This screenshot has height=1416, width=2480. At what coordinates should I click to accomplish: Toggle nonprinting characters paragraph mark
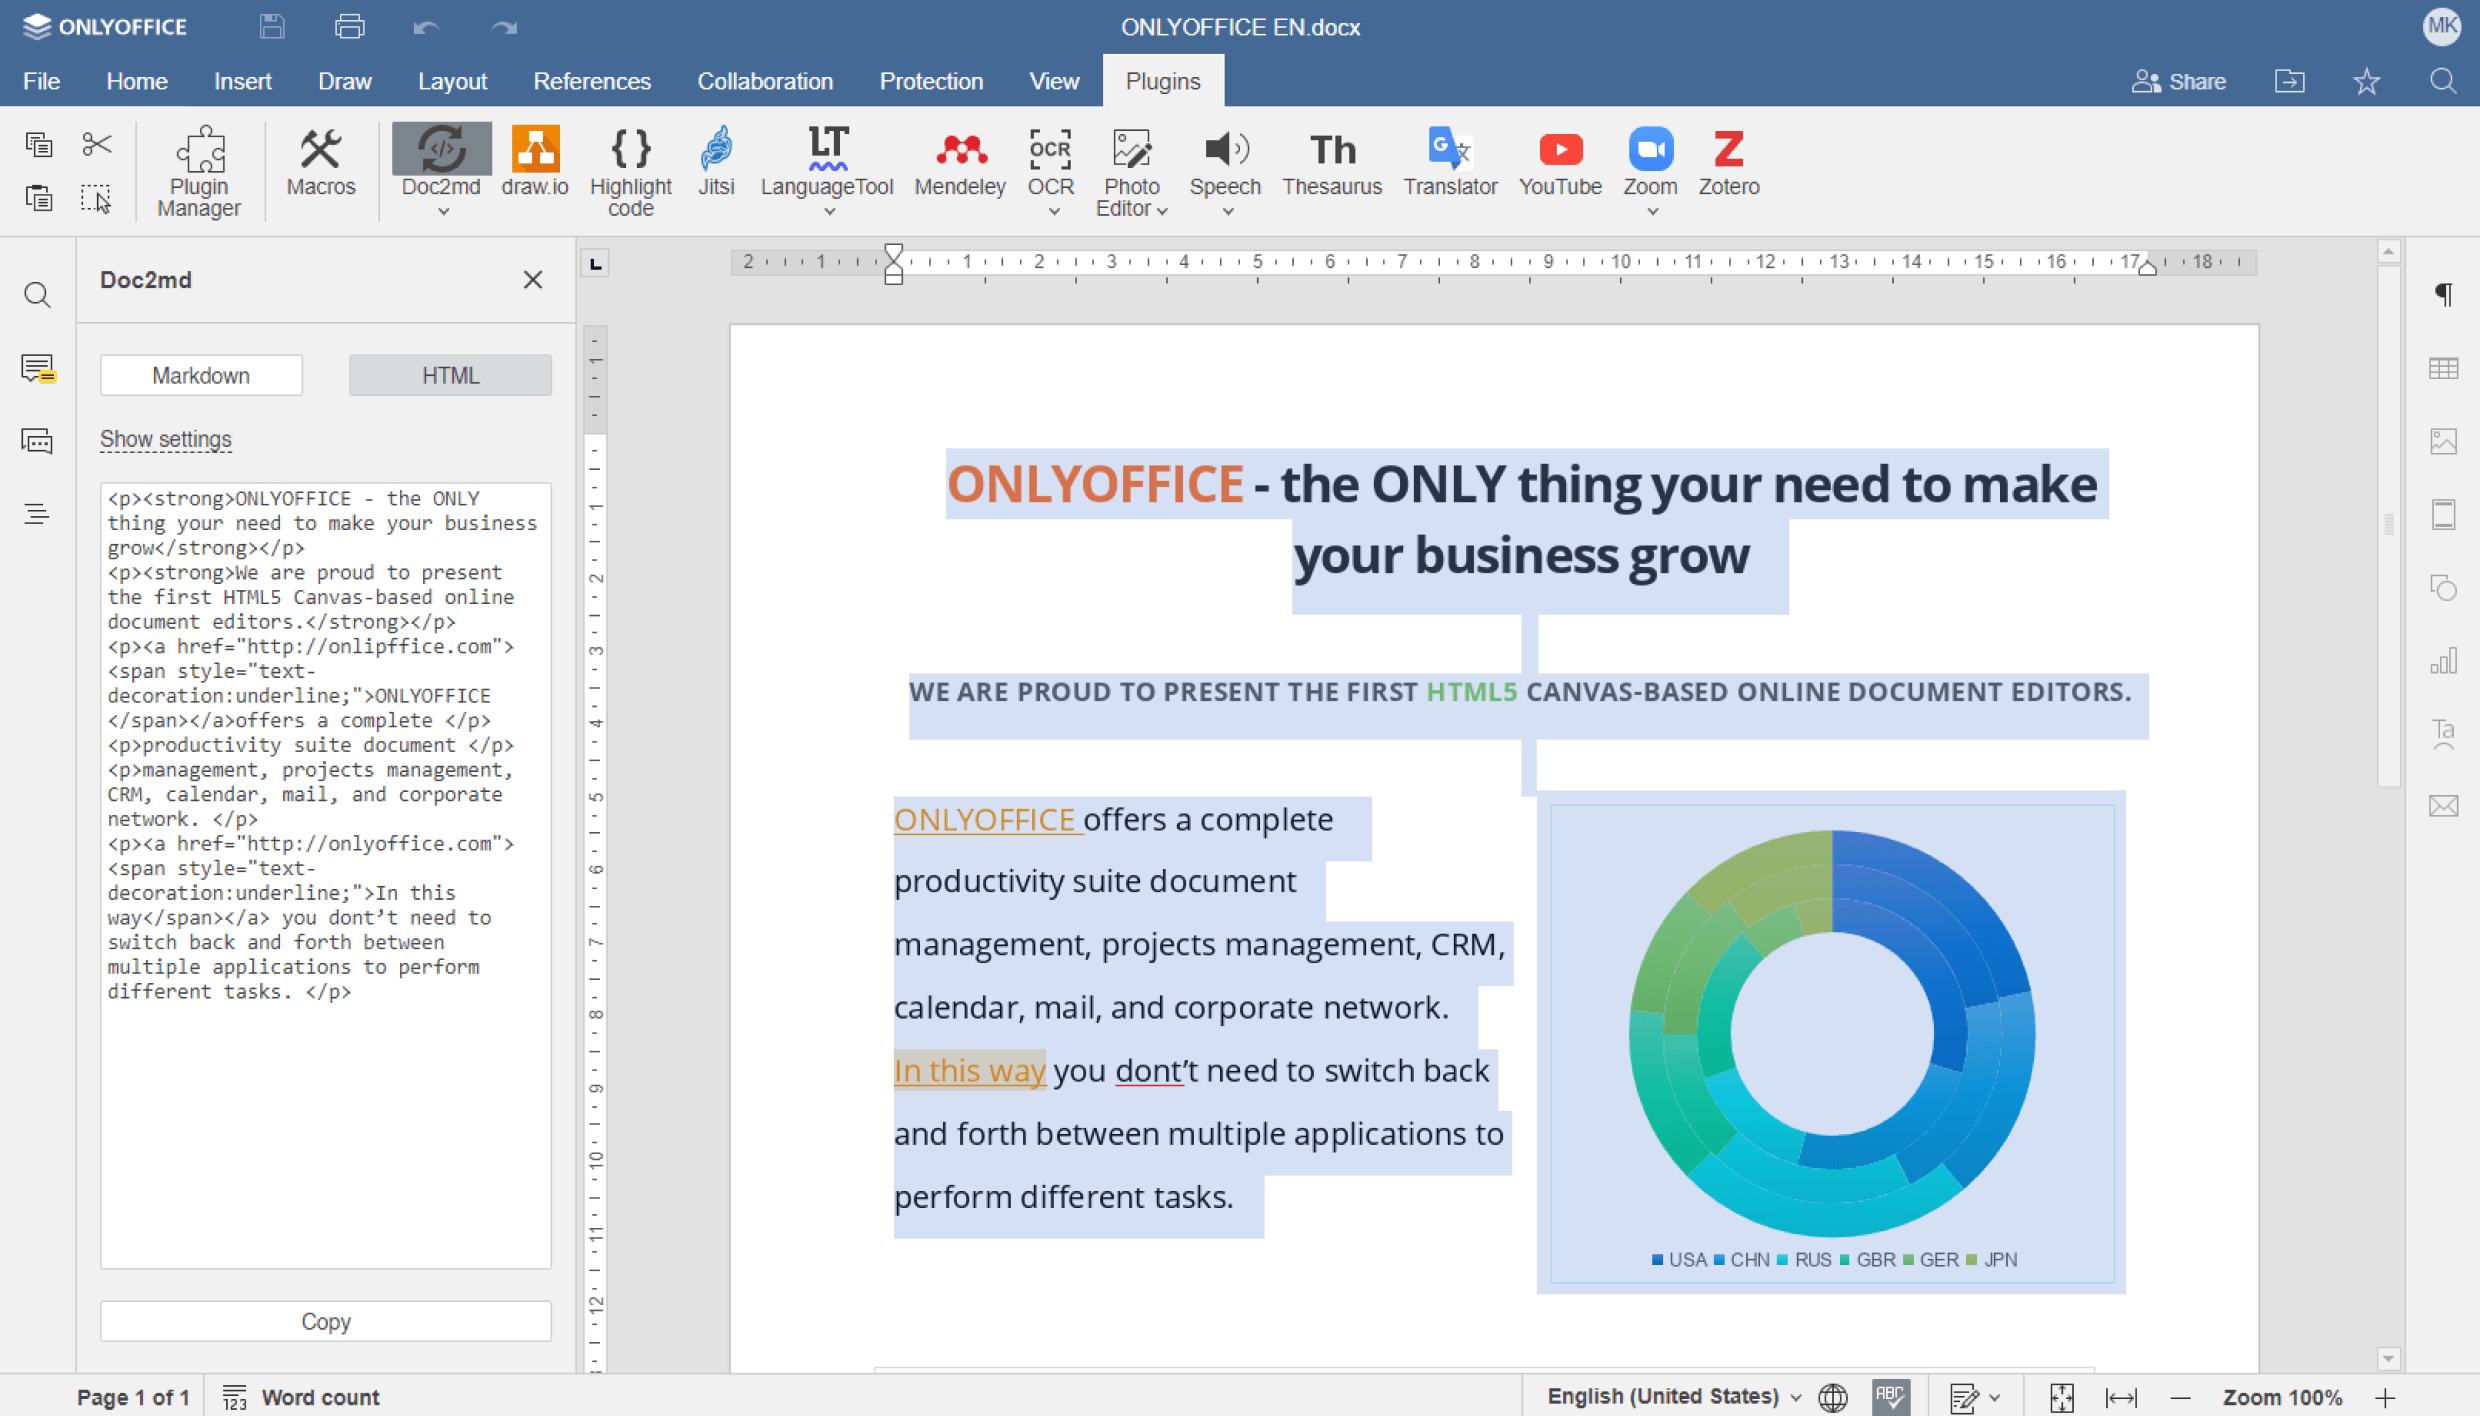click(x=2443, y=294)
